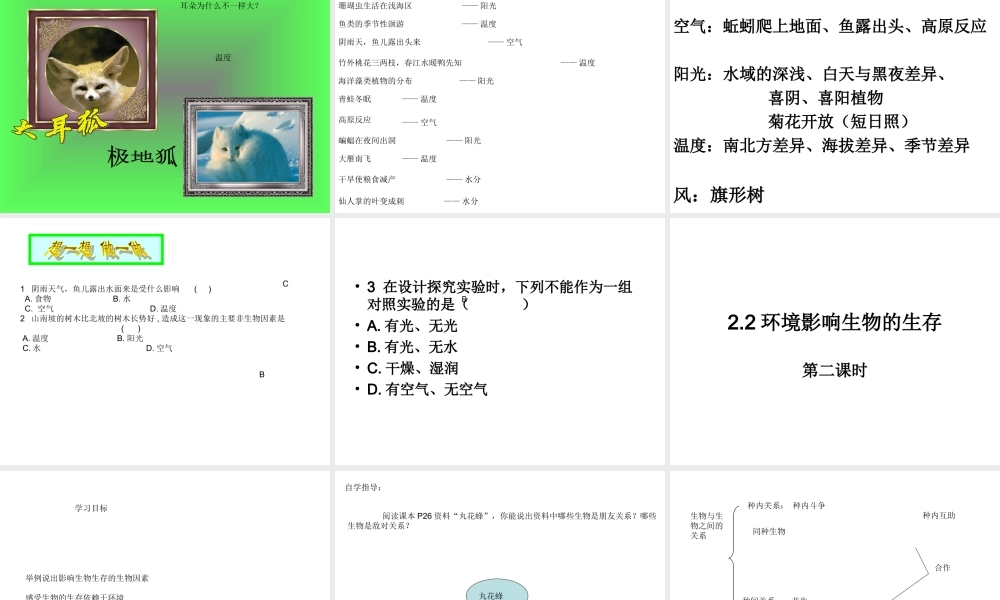Select the arctic fox photo in the silver frame
Screen dimensions: 1000x600
[248, 147]
